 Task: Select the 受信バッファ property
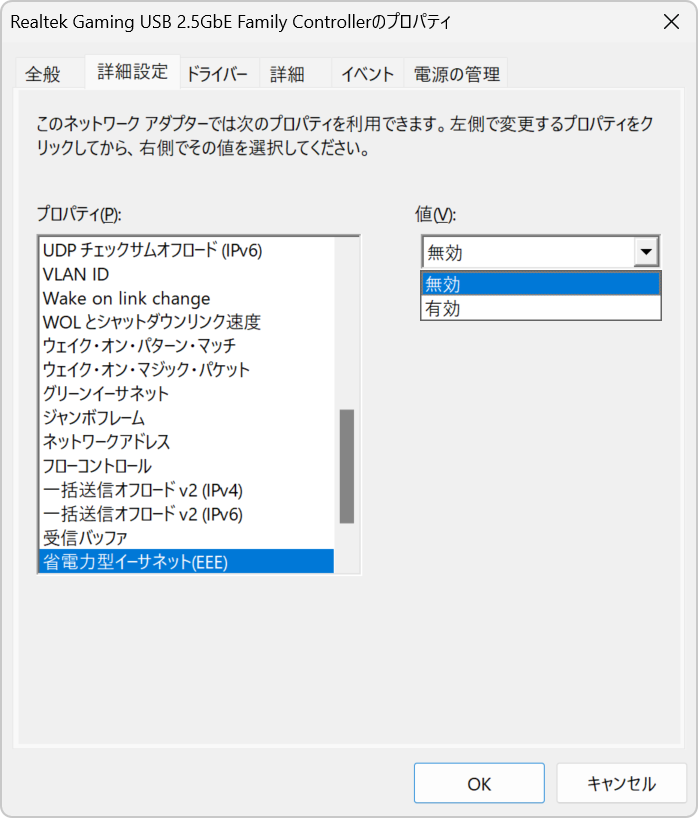tap(85, 538)
